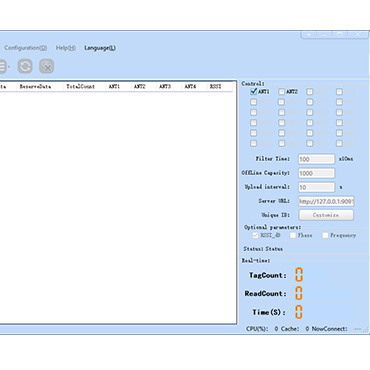The width and height of the screenshot is (370, 370).
Task: Toggle the Frequency optional parameter checkbox
Action: pos(325,235)
